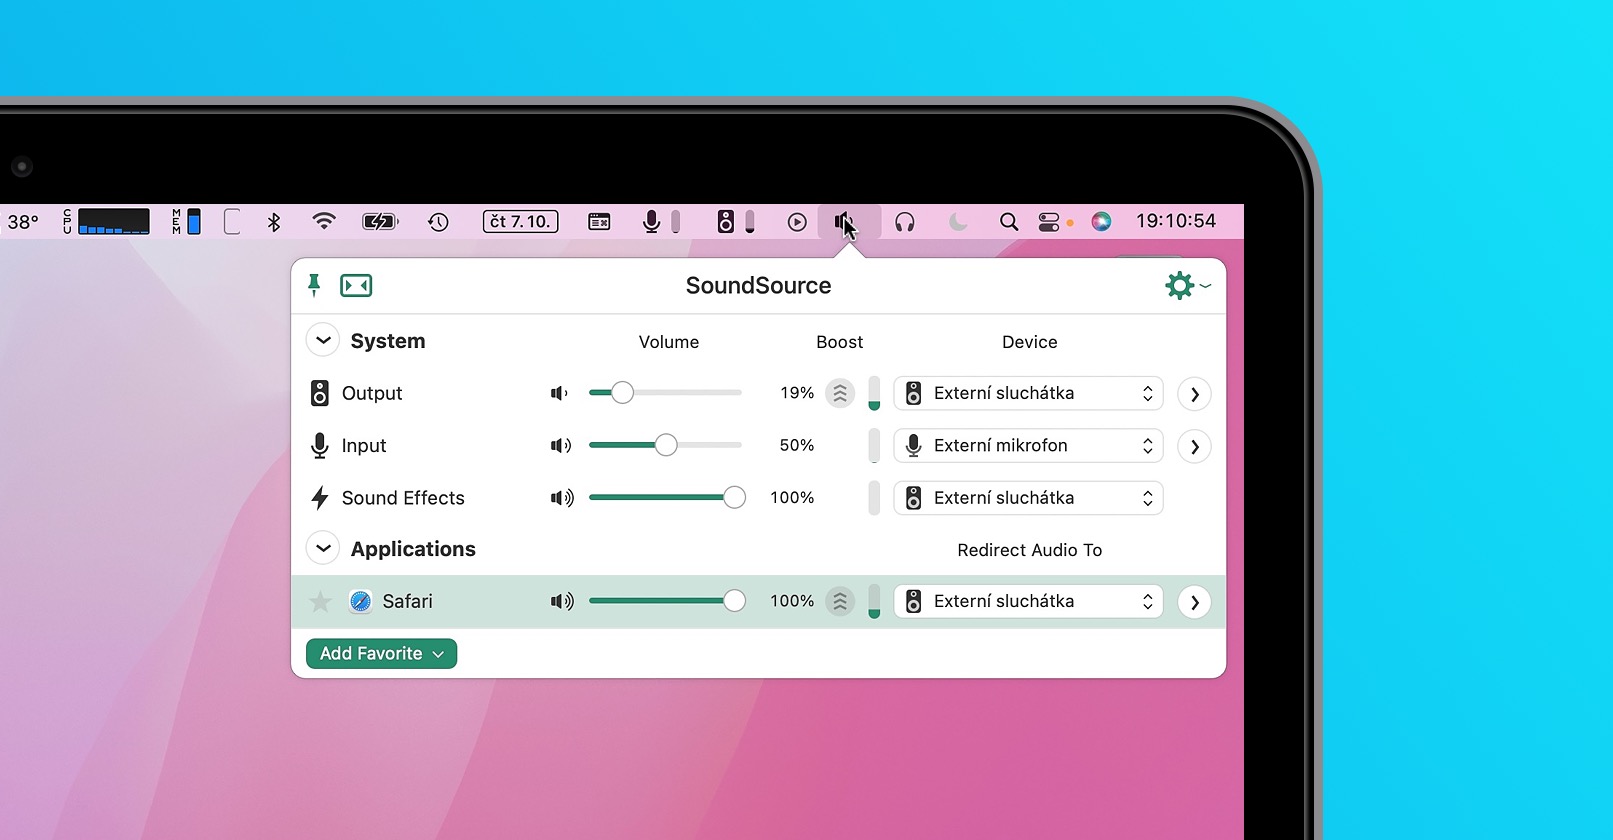Screen dimensions: 1613x840
Task: Click the SoundSource menu bar icon
Action: point(849,222)
